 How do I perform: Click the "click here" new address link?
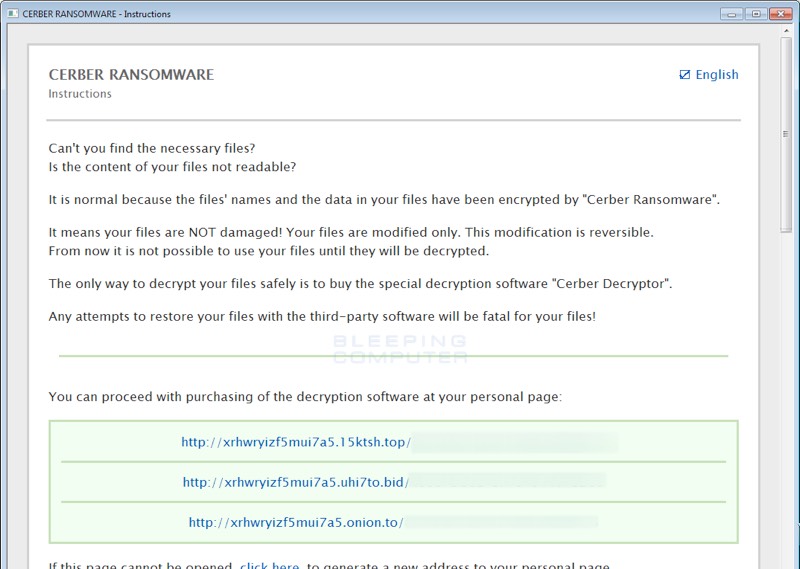pos(269,563)
